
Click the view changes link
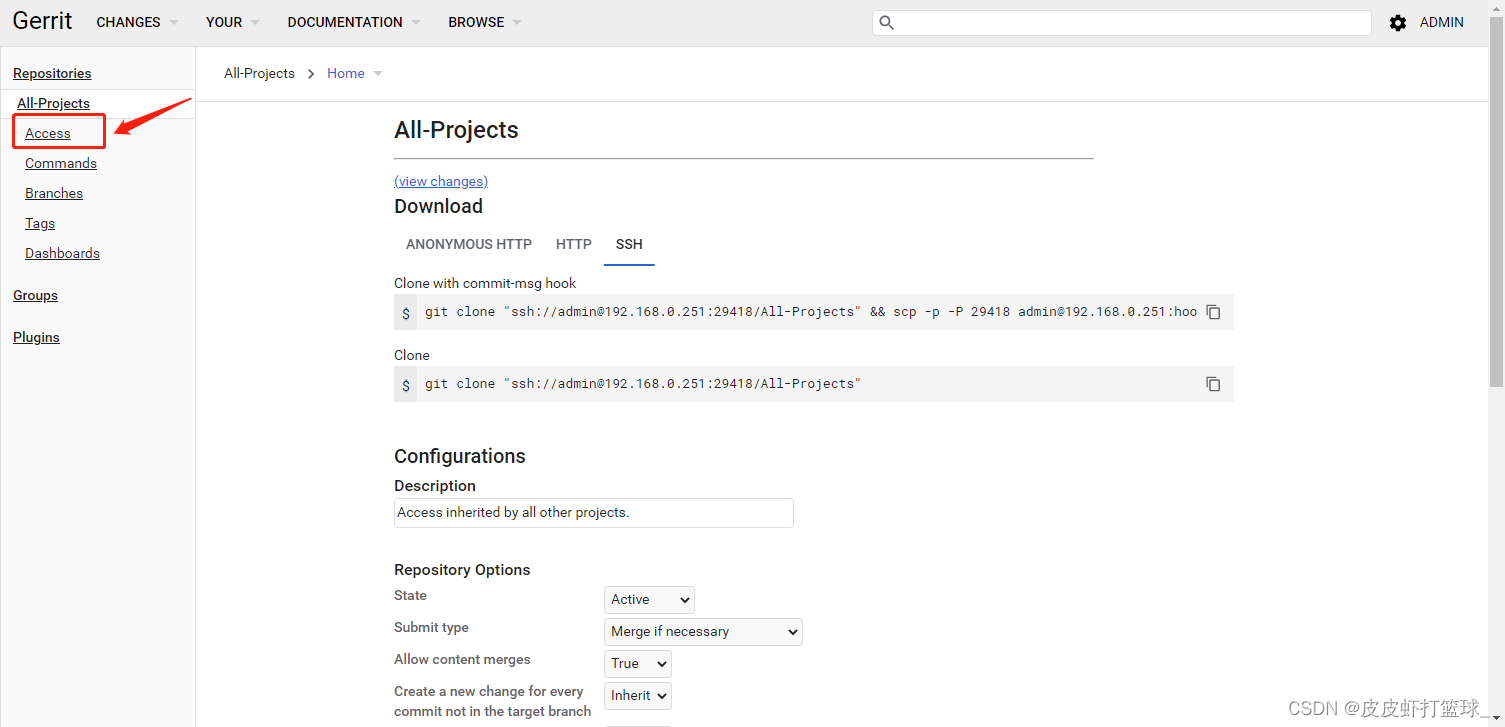pos(441,181)
